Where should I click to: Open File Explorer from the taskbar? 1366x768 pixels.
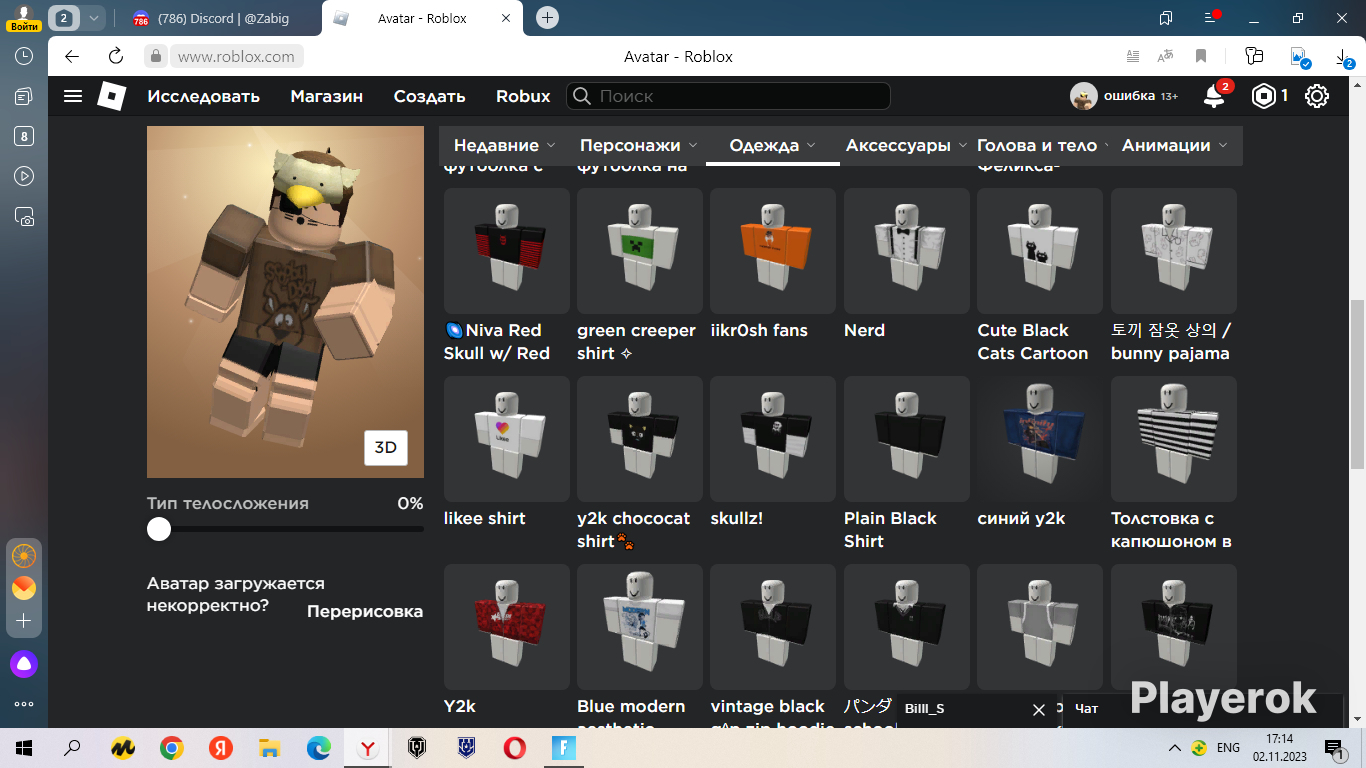(x=269, y=747)
